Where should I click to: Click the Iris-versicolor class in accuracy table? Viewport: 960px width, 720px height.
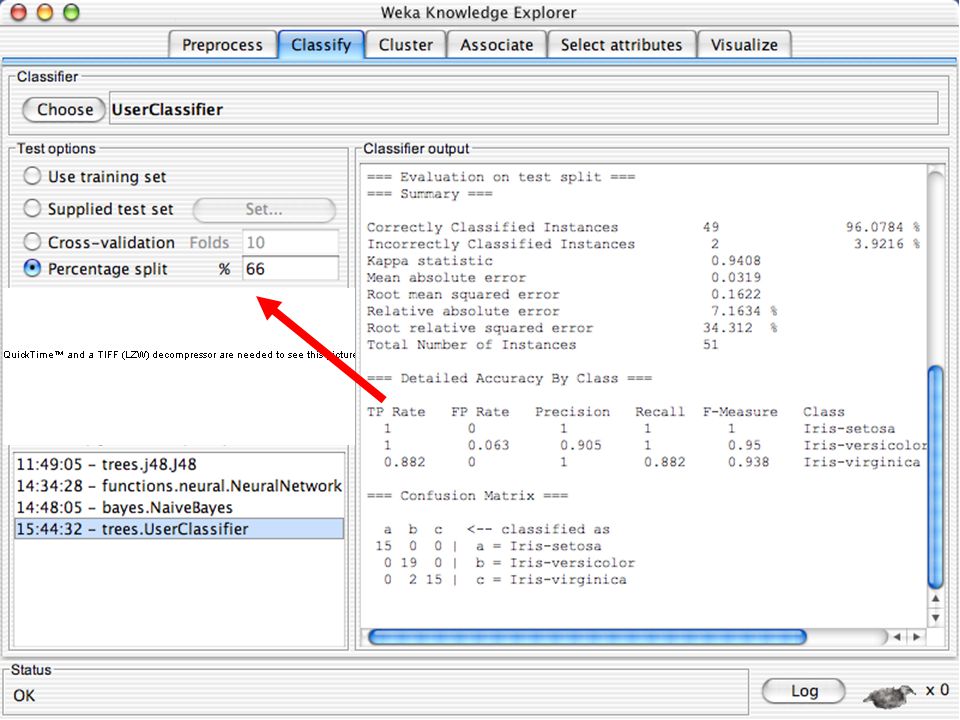(865, 445)
